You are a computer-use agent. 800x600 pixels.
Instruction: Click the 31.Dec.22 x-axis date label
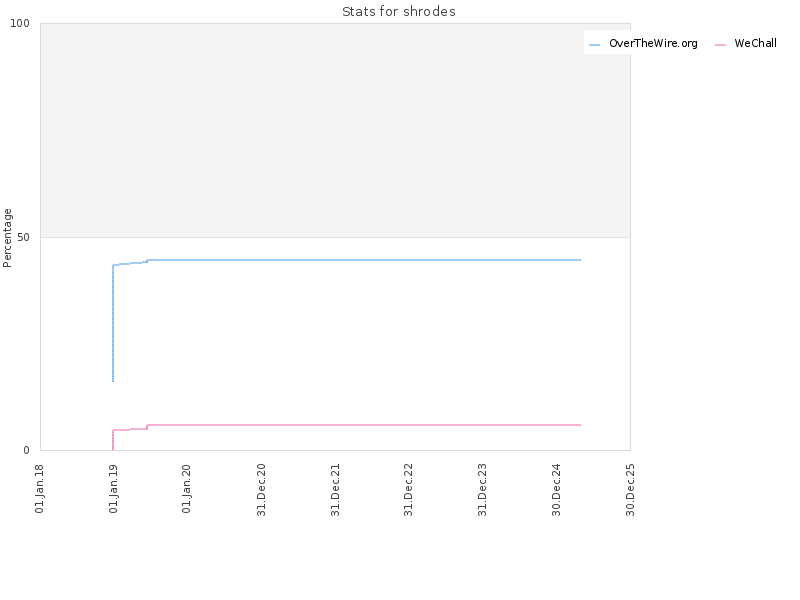click(409, 490)
